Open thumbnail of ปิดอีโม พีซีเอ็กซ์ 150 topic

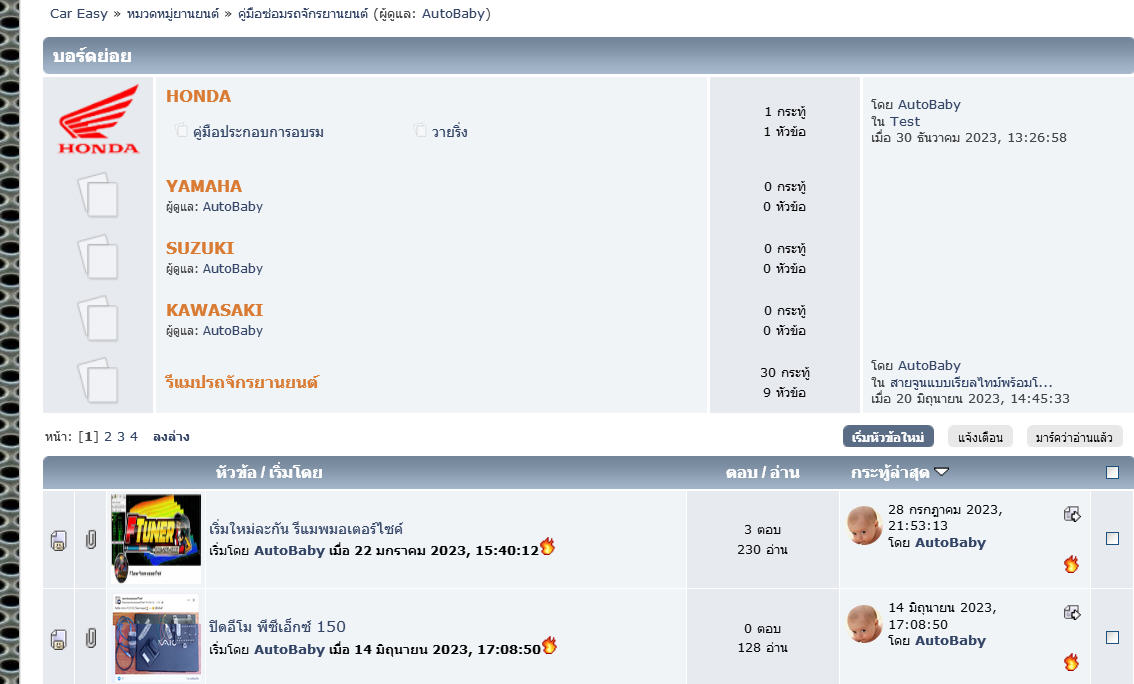(156, 638)
